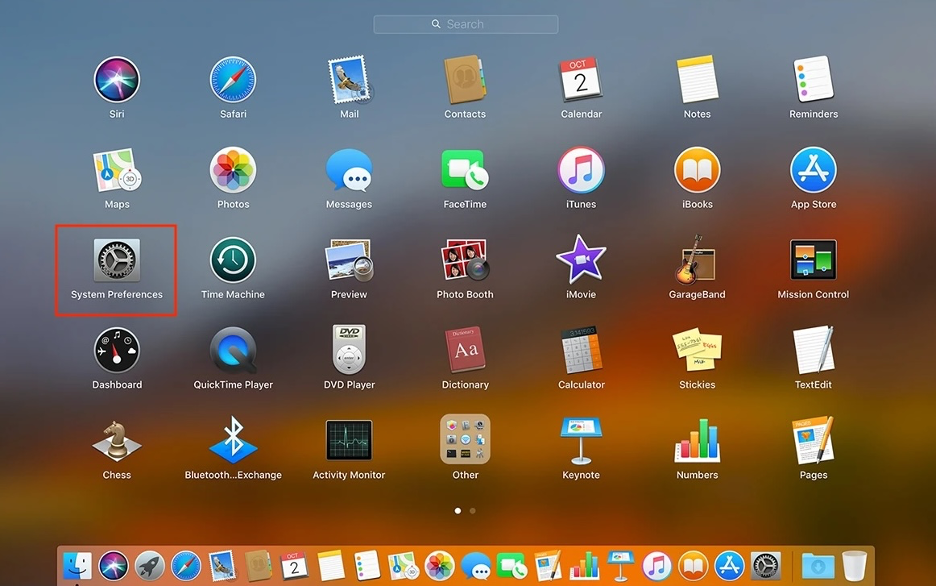Launch Photo Booth

[465, 260]
